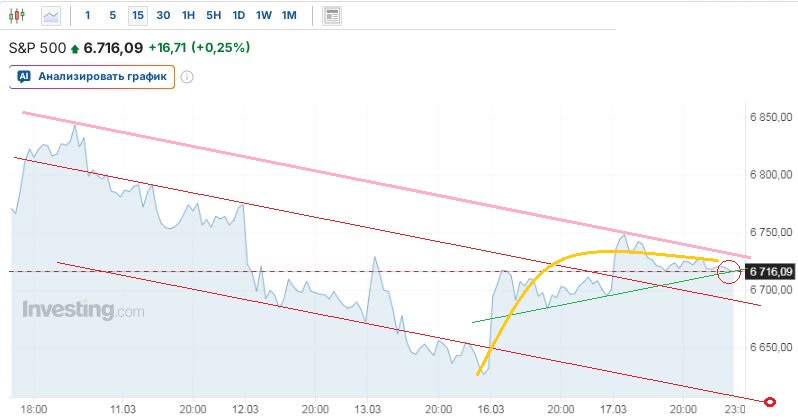This screenshot has width=798, height=419.
Task: Click the green up-arrow price indicator
Action: pos(75,47)
